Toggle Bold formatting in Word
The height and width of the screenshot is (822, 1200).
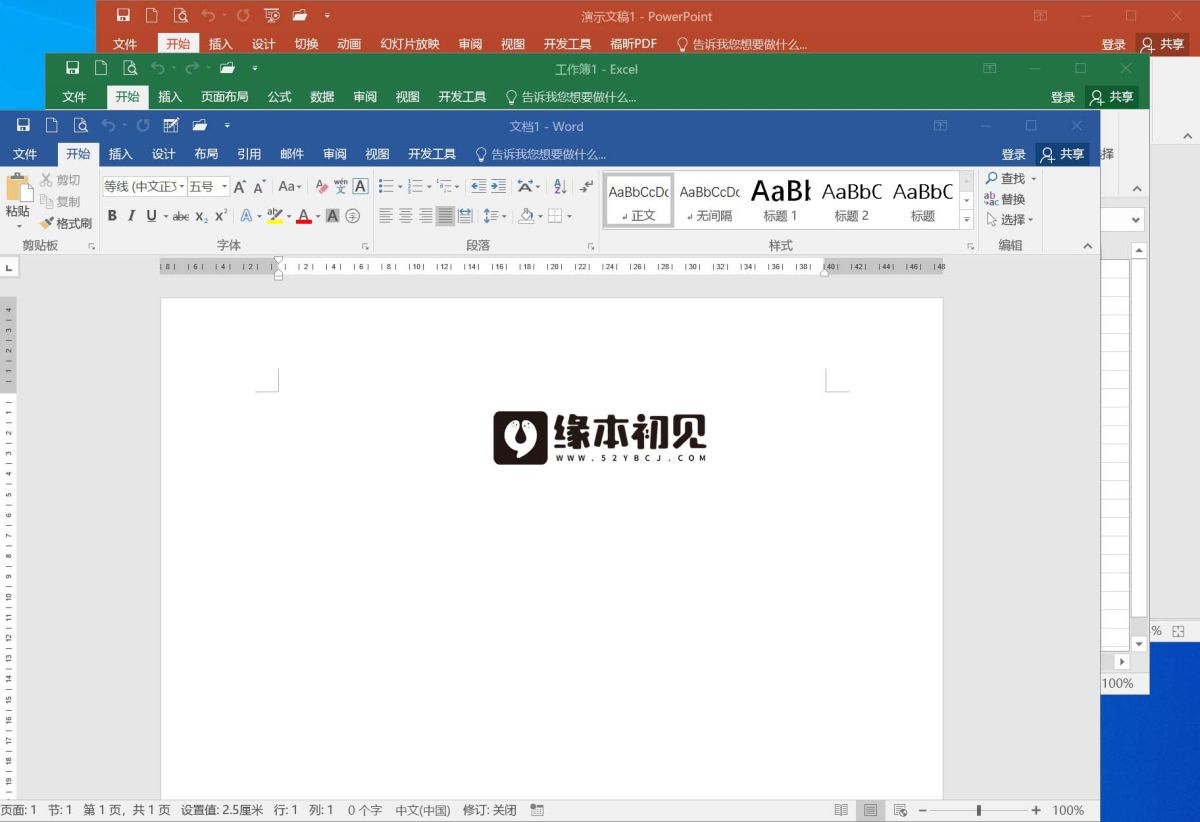pyautogui.click(x=112, y=216)
